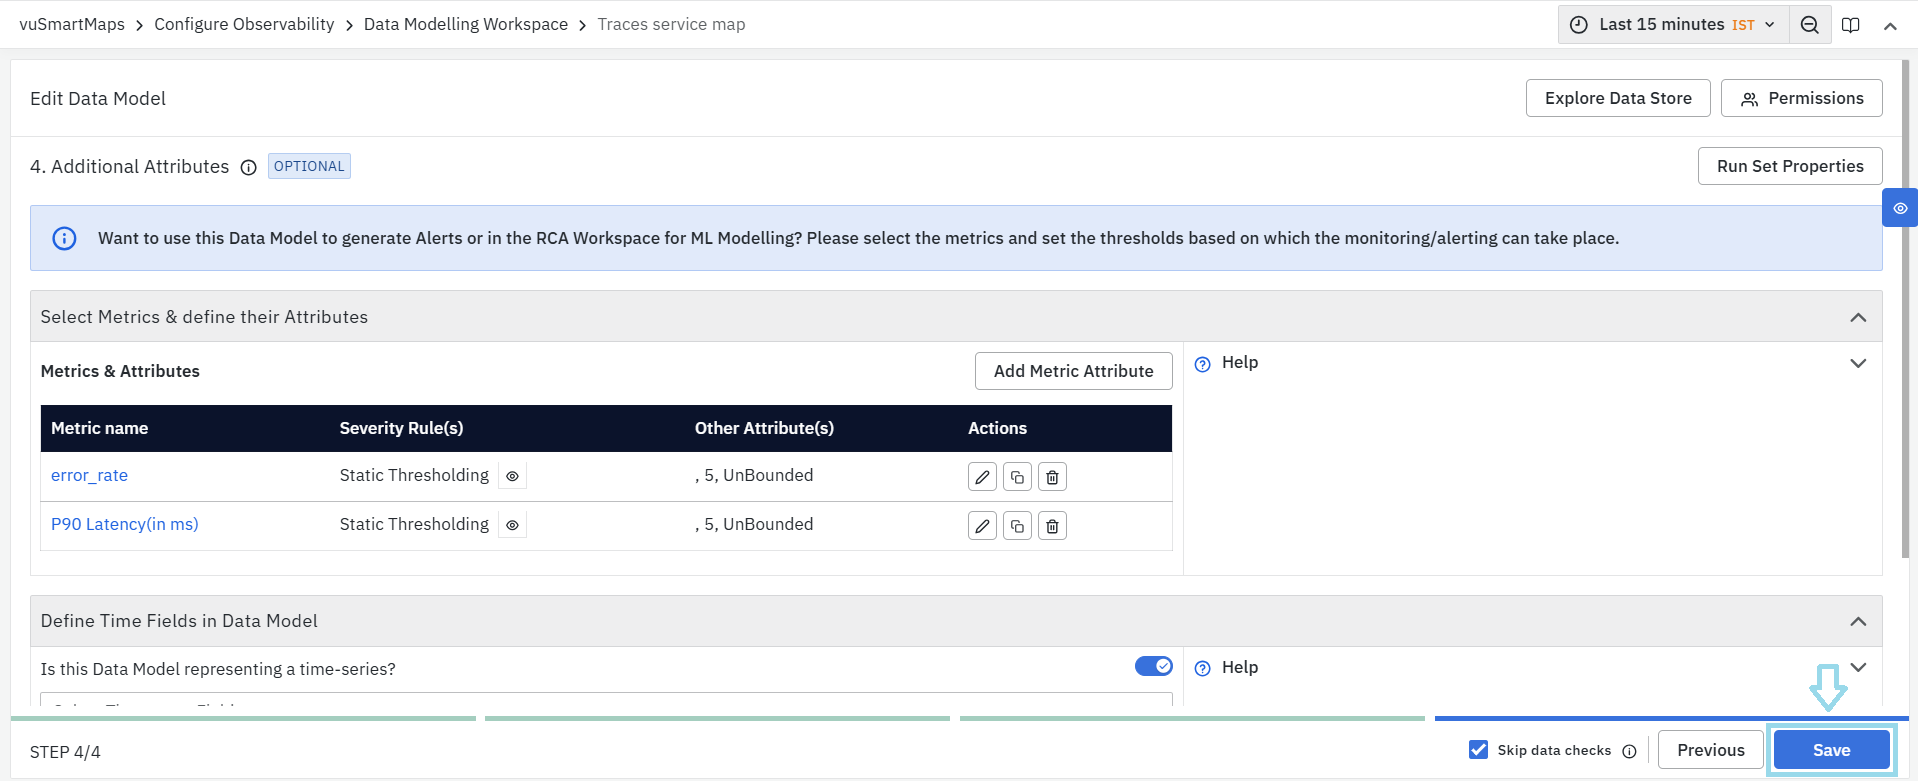Click info icon beside Additional Attributes
This screenshot has width=1918, height=781.
click(248, 167)
